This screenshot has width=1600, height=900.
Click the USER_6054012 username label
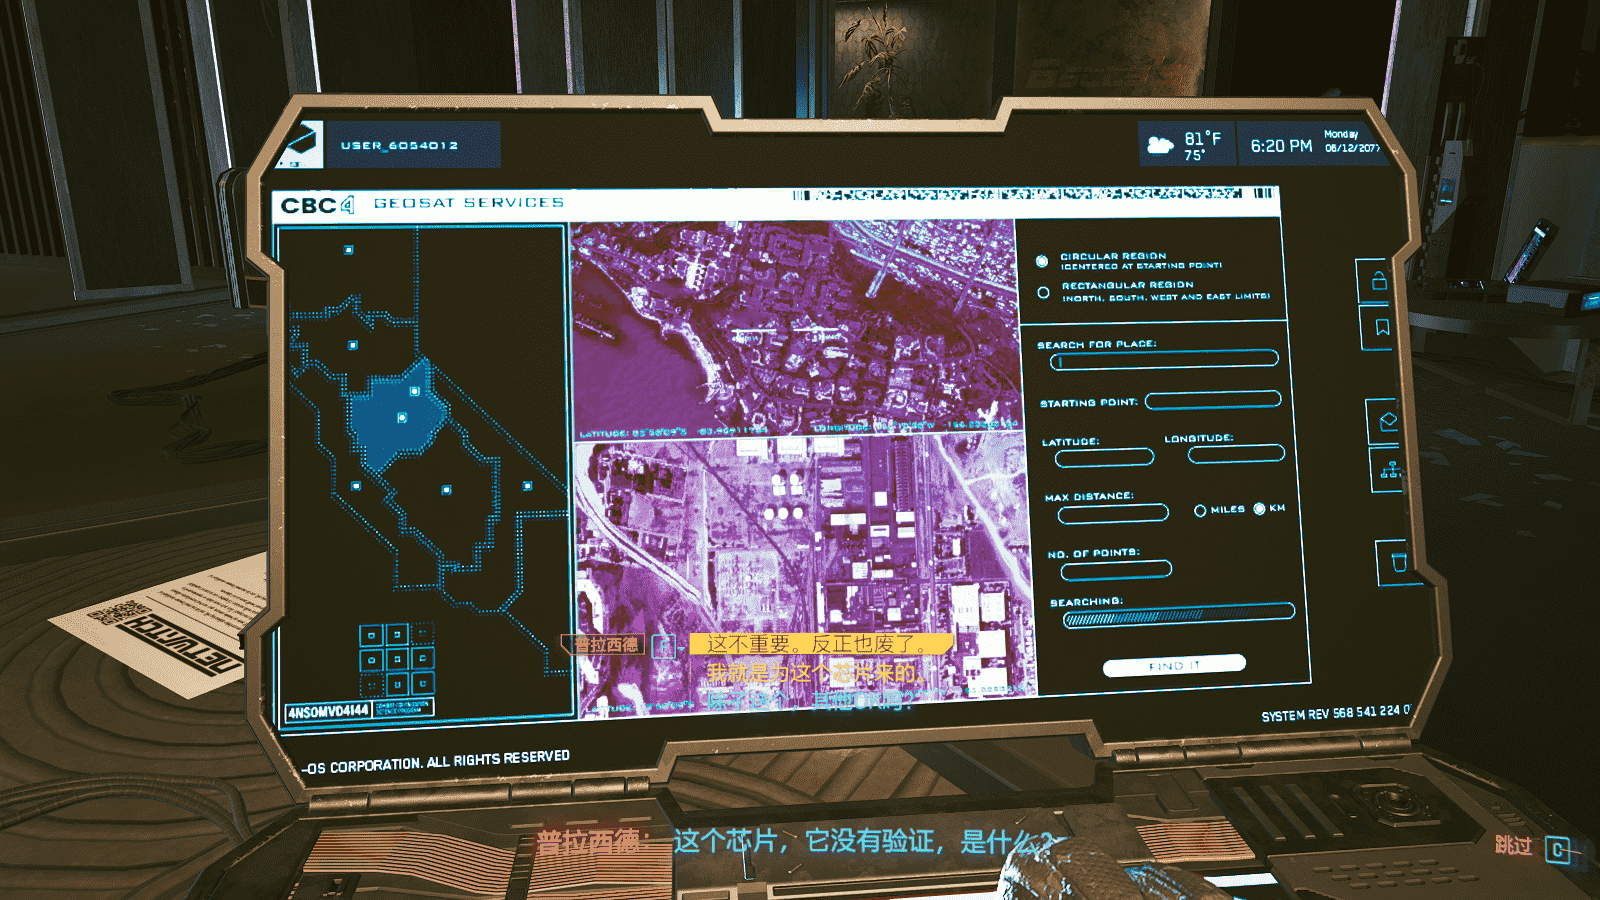pyautogui.click(x=400, y=146)
